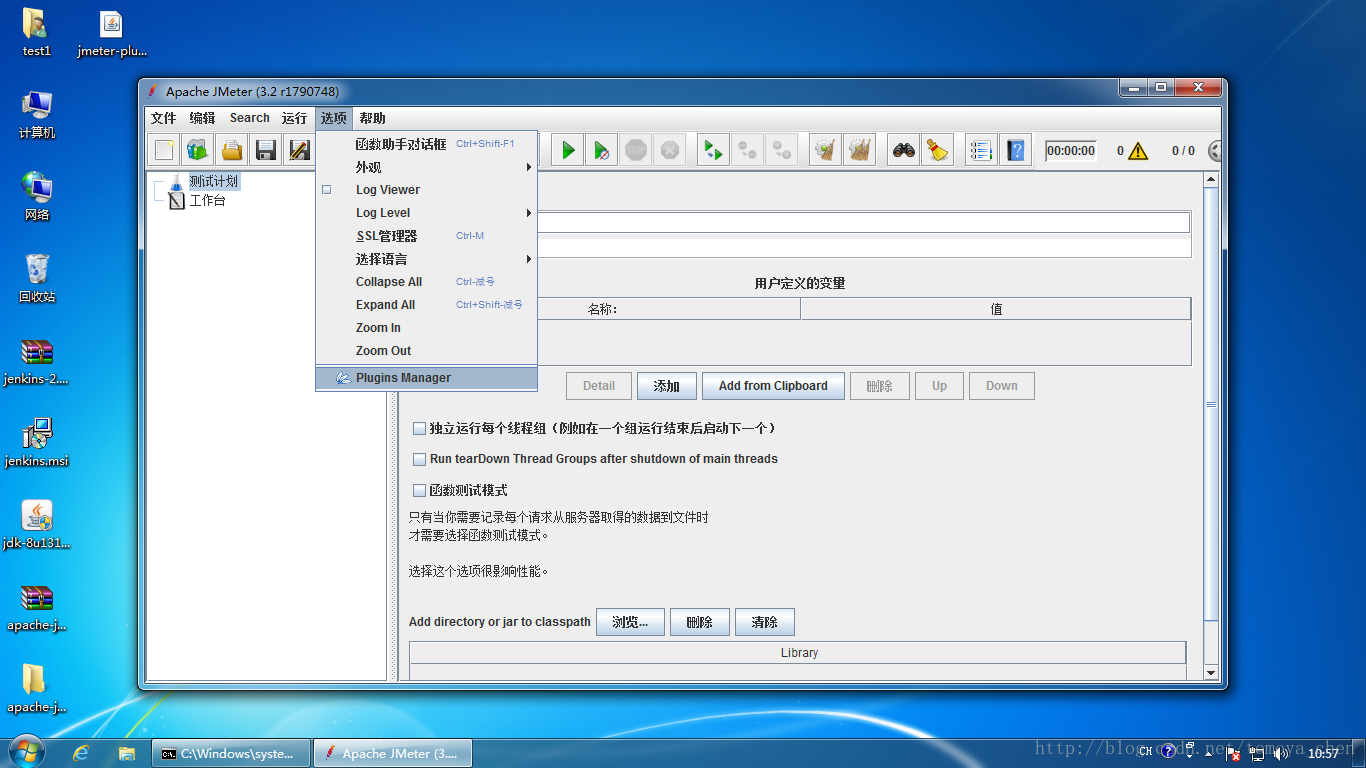Click the taskbar clock showing 10:57
Viewport: 1366px width, 768px height.
point(1322,754)
